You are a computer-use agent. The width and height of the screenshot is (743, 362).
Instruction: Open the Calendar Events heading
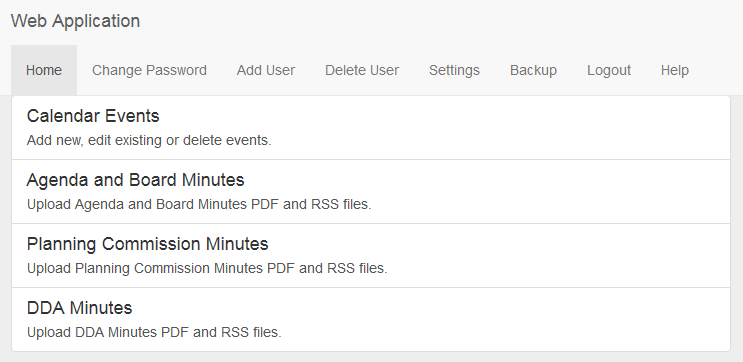[x=93, y=116]
